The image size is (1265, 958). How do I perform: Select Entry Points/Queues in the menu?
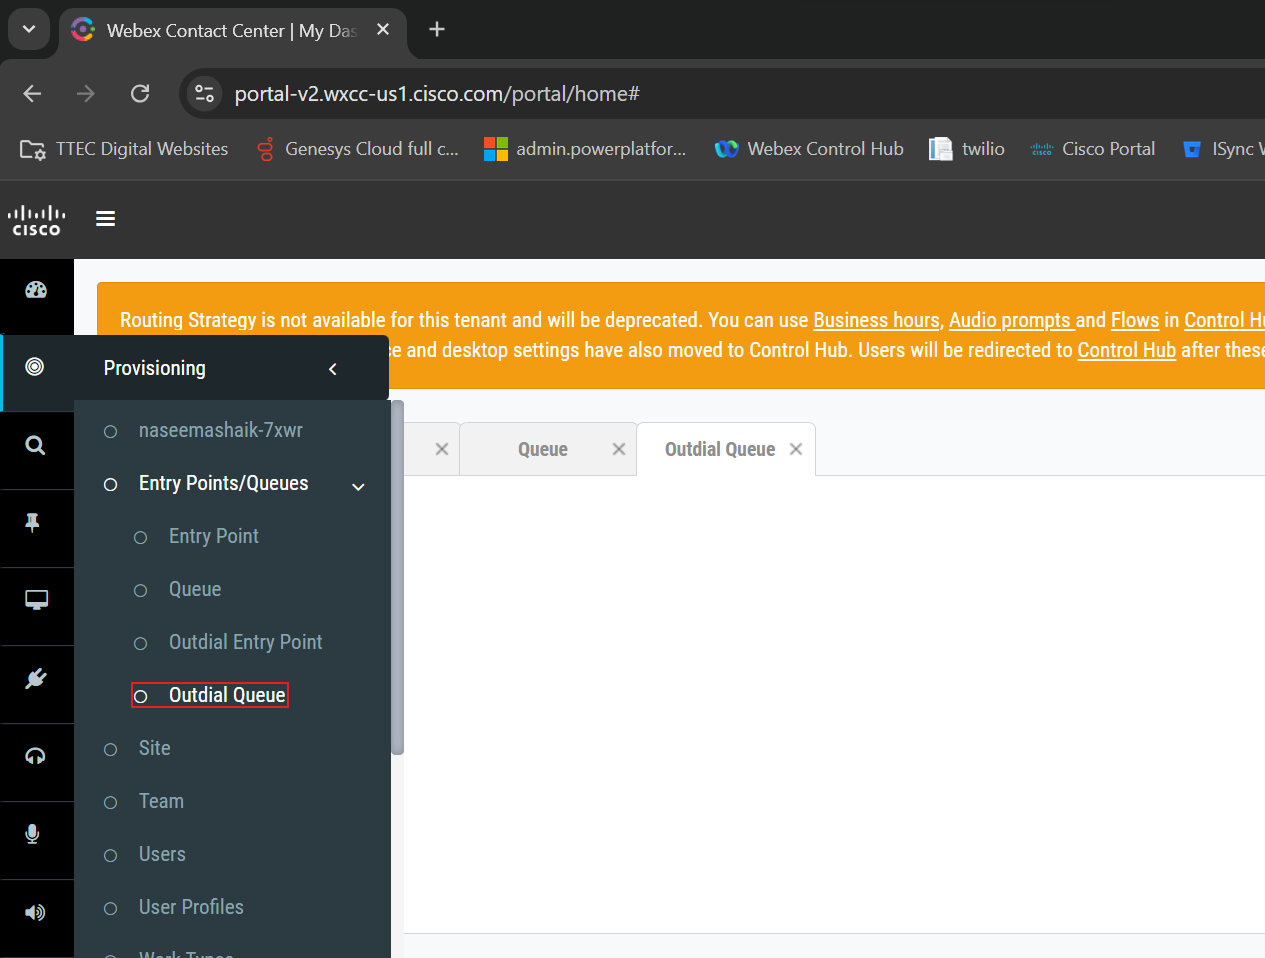click(223, 483)
